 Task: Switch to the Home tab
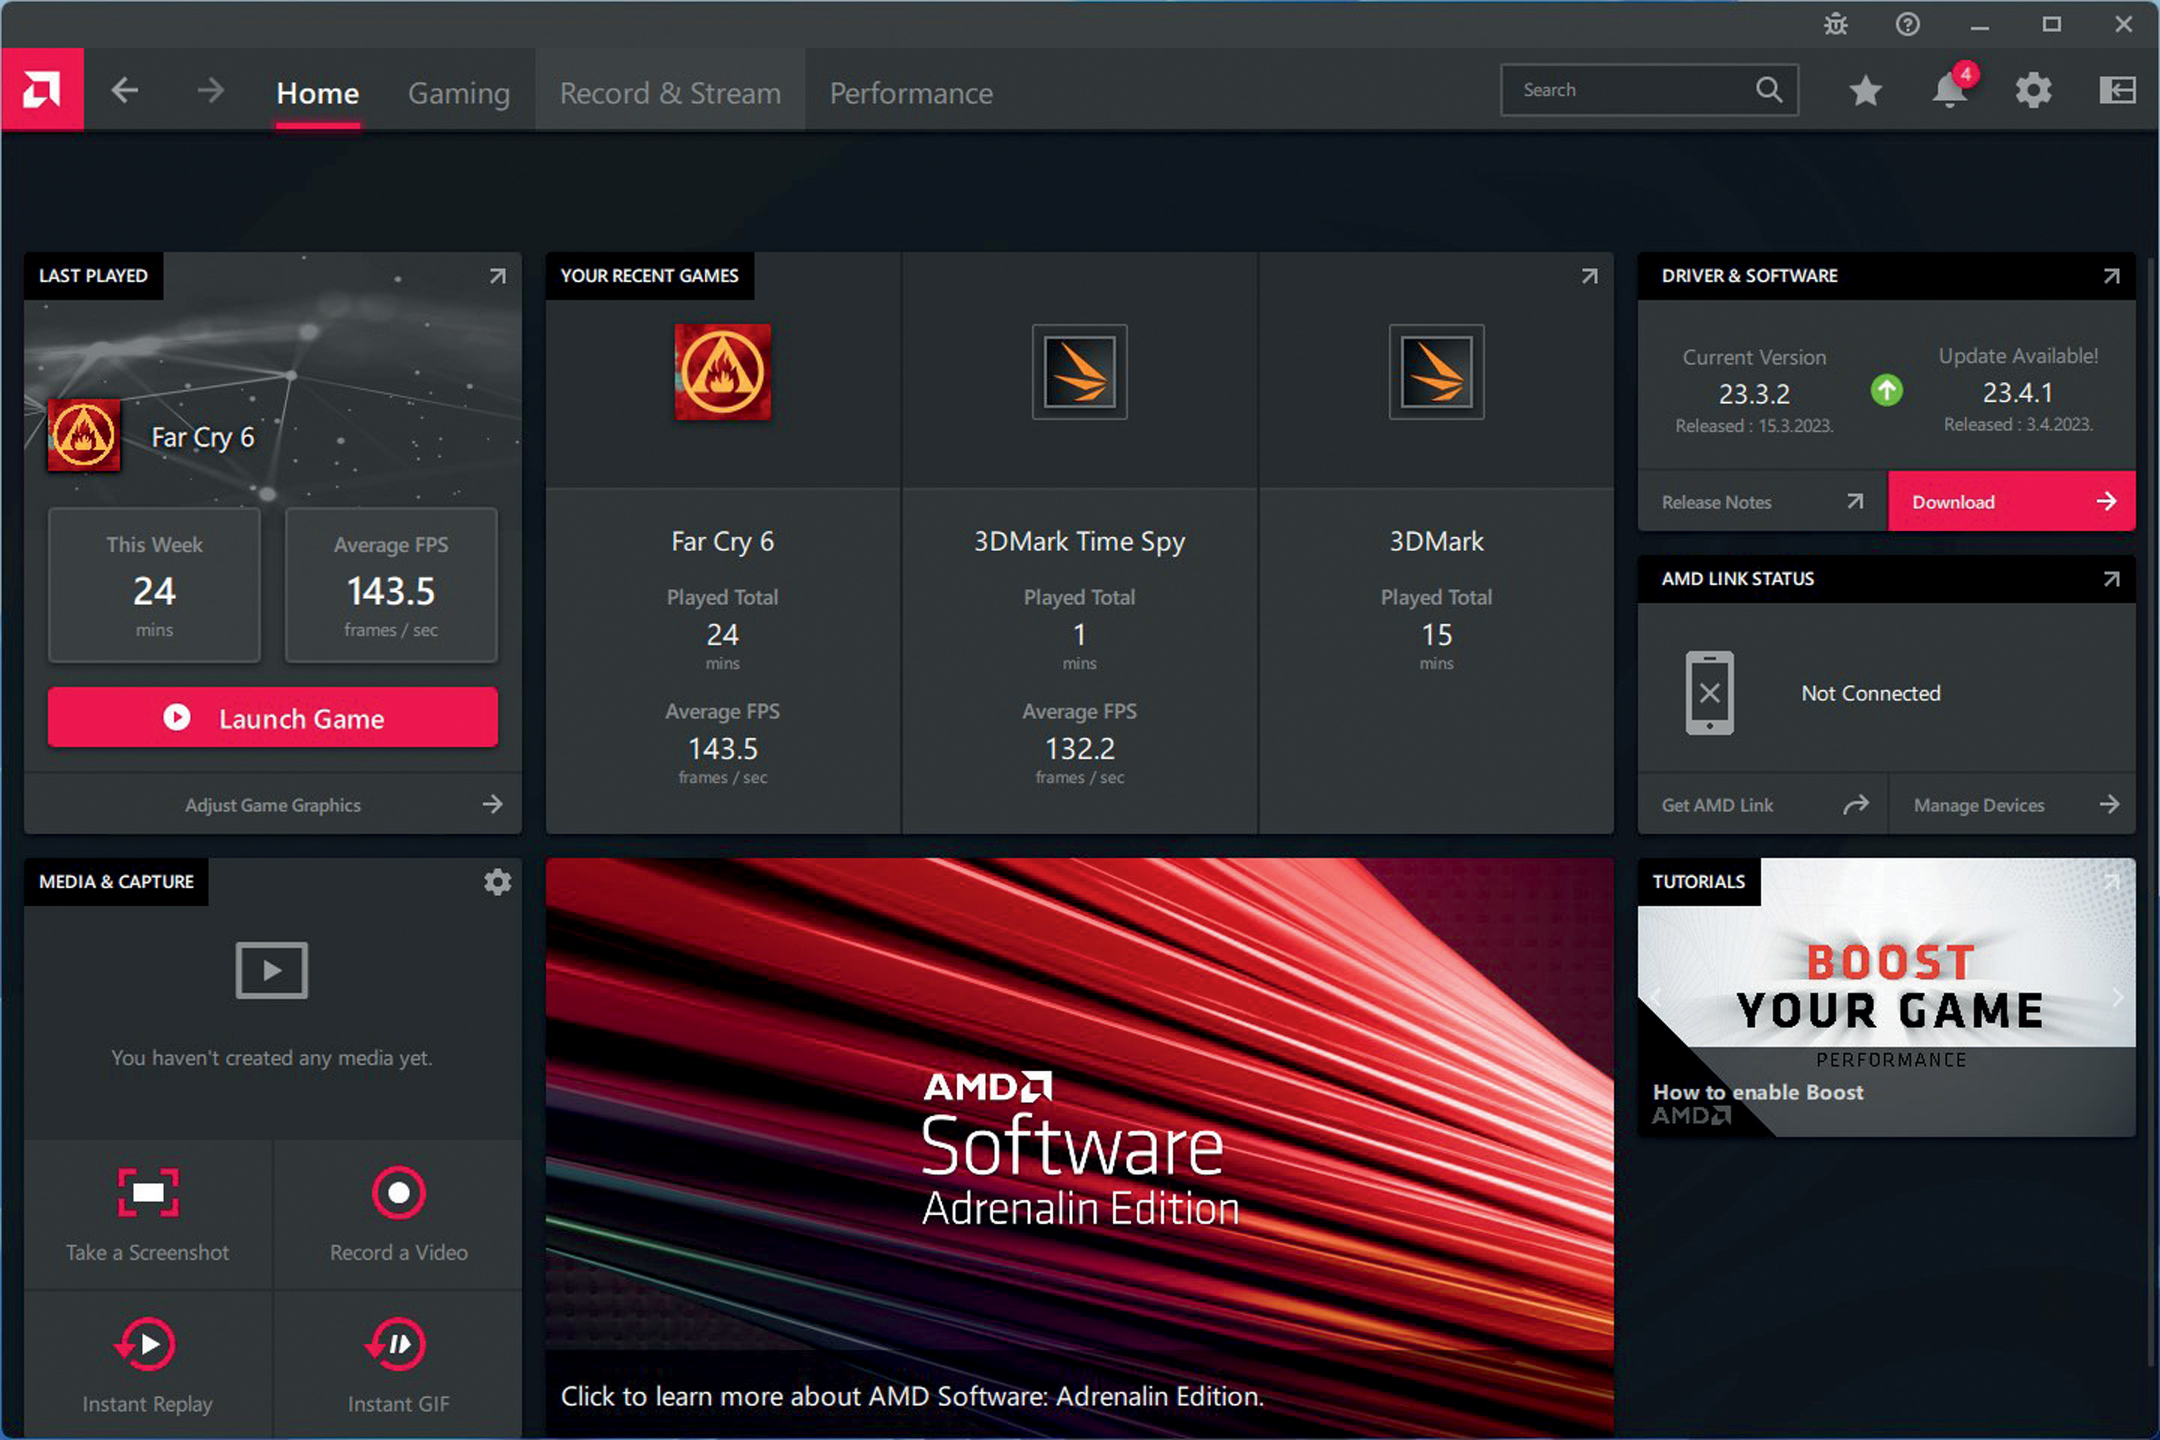tap(318, 93)
